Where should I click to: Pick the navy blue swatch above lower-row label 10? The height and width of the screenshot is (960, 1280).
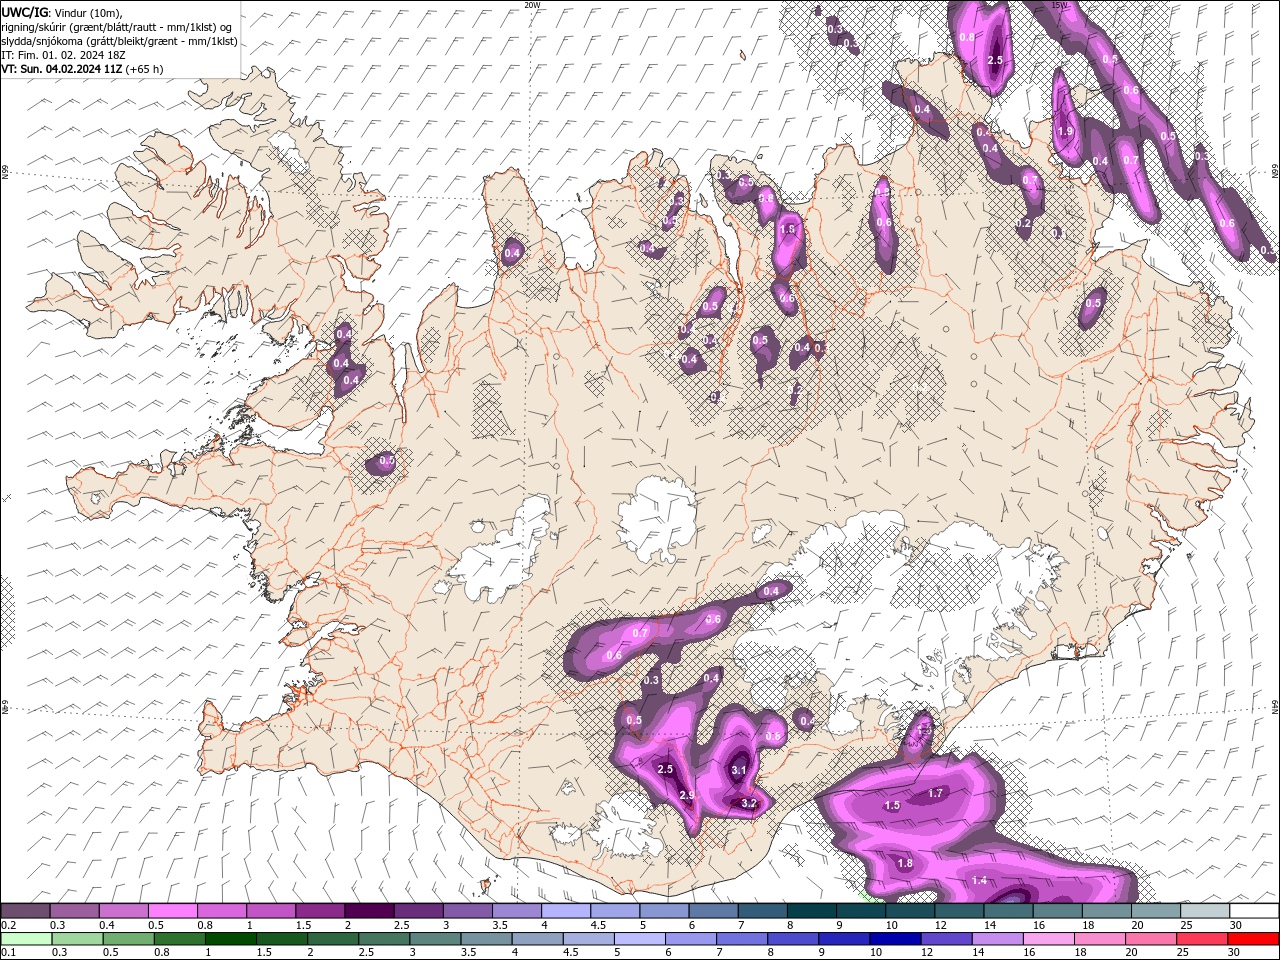(893, 939)
